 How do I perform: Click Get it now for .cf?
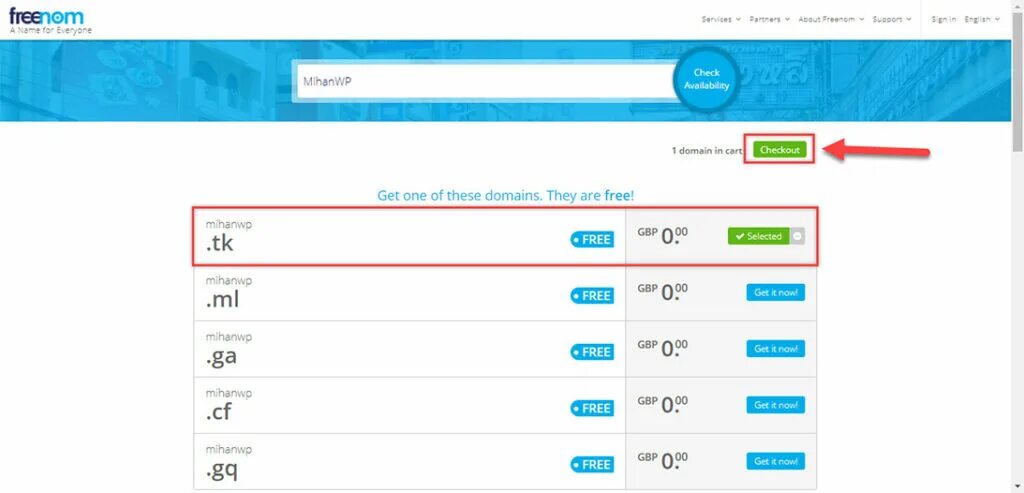(776, 405)
